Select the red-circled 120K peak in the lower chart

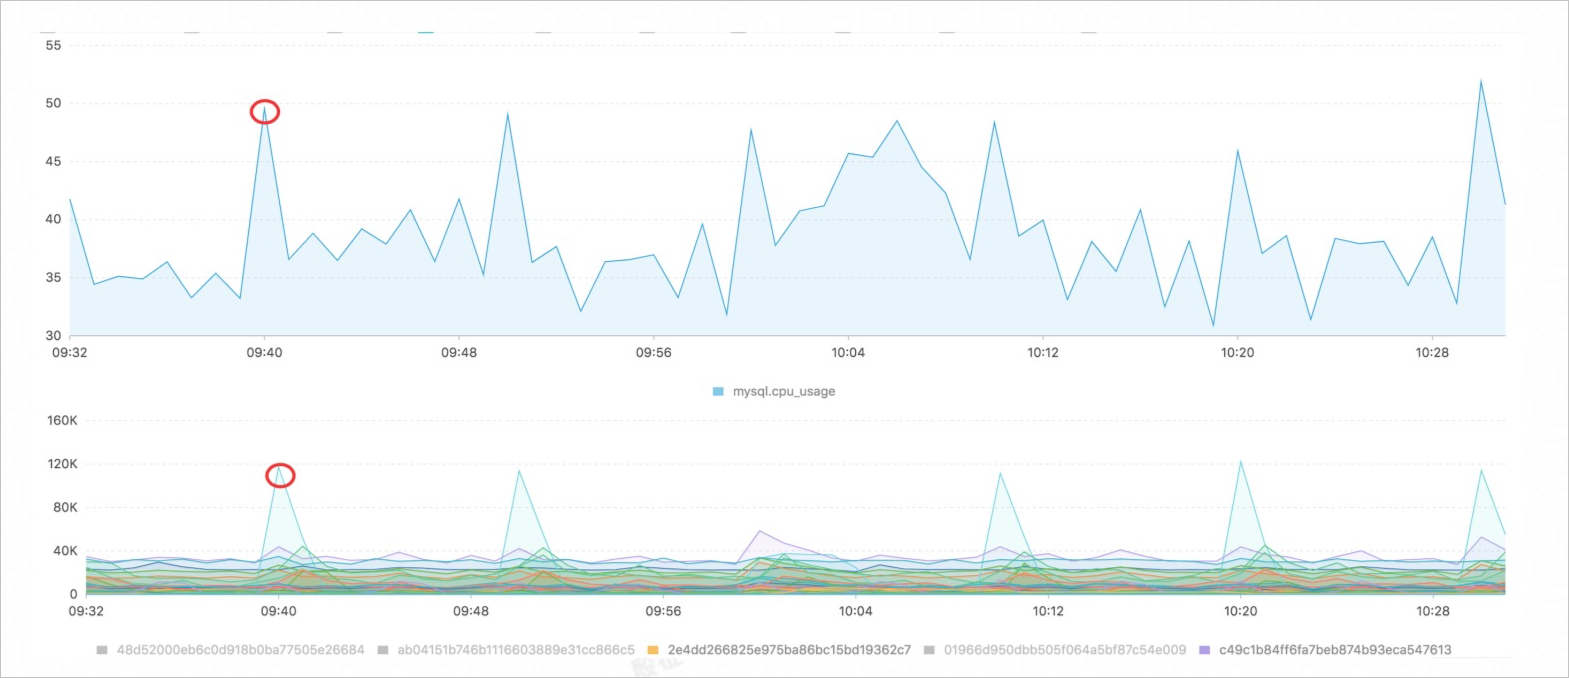280,475
